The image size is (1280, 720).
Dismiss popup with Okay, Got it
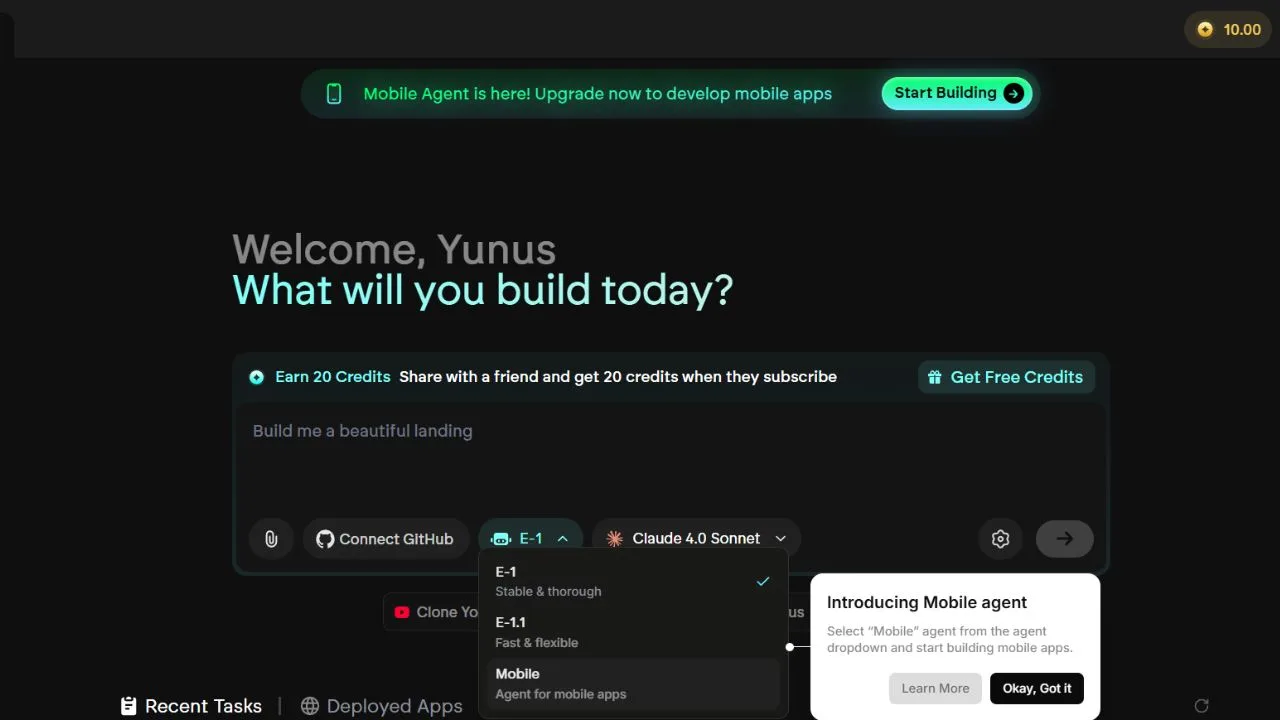tap(1037, 688)
